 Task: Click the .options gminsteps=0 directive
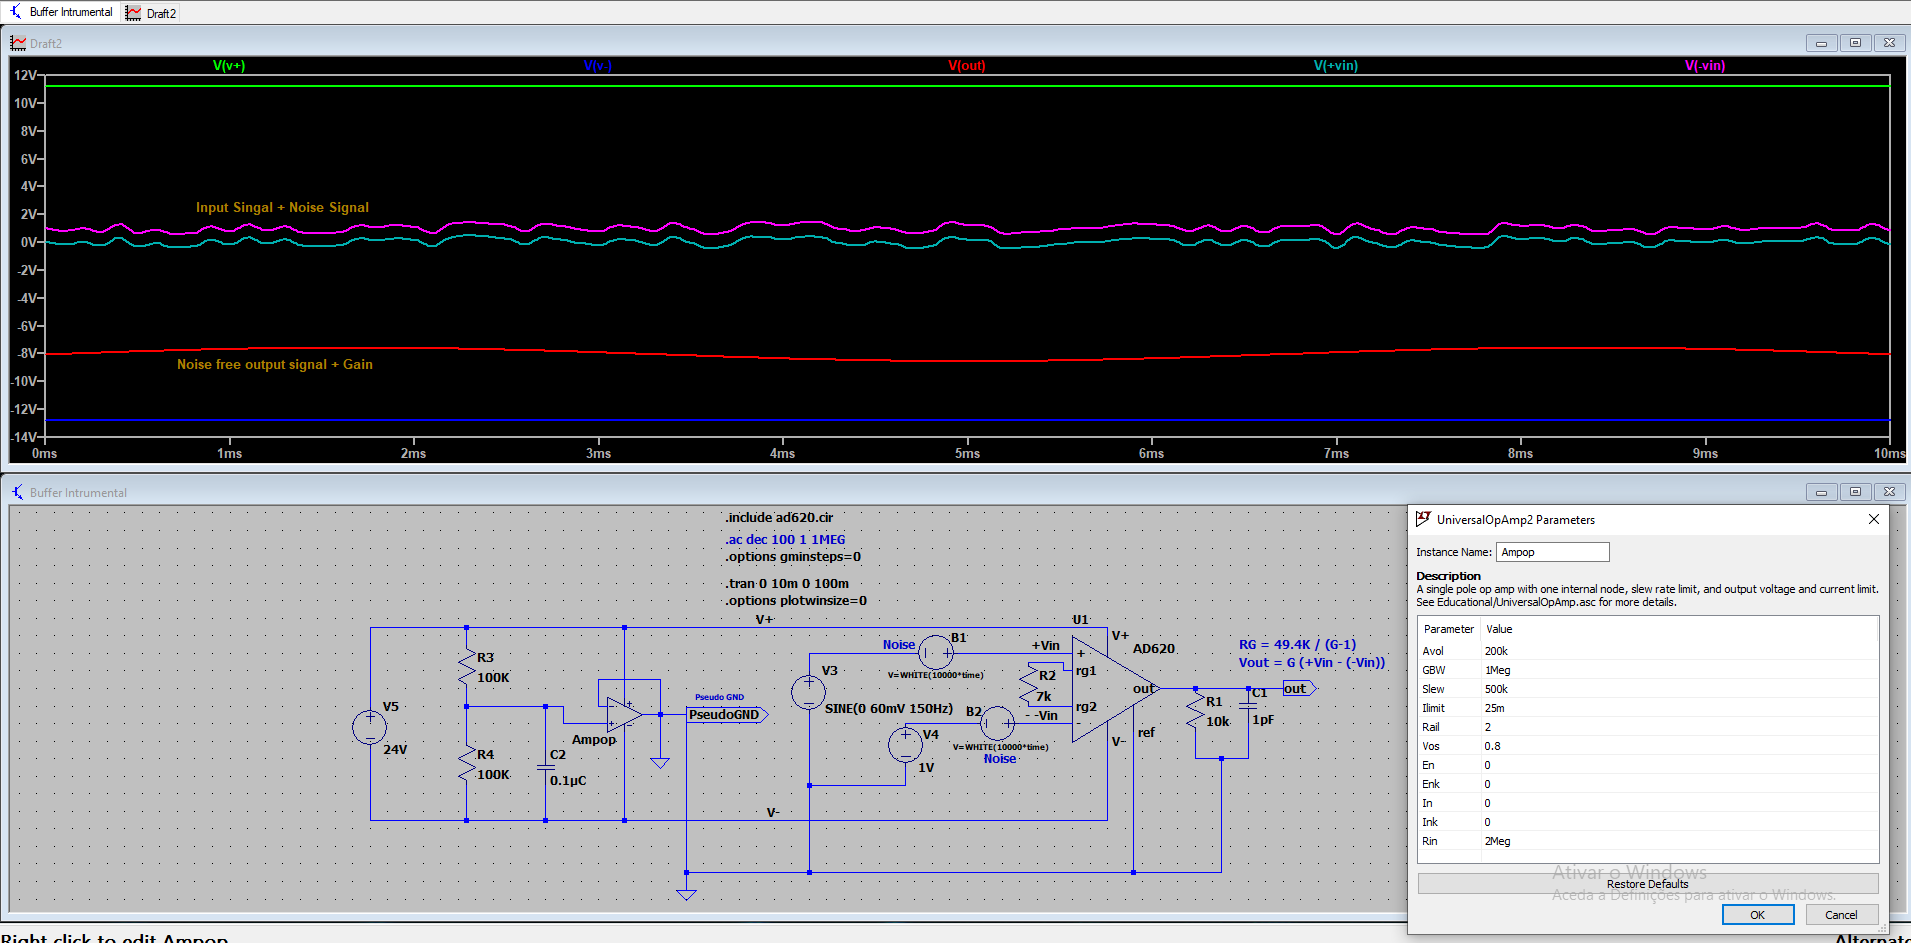(x=793, y=557)
